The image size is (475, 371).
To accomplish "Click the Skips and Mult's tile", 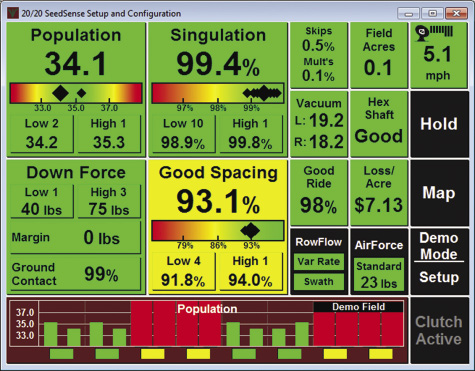I will (x=319, y=55).
